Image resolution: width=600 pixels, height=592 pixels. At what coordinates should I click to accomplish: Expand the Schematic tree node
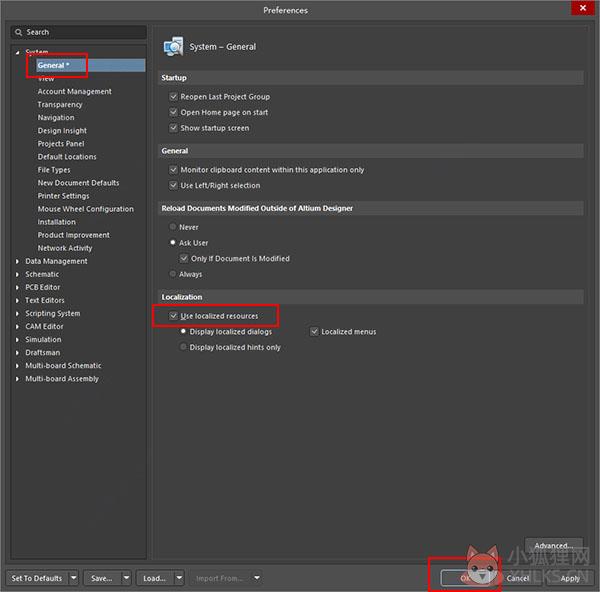[17, 274]
